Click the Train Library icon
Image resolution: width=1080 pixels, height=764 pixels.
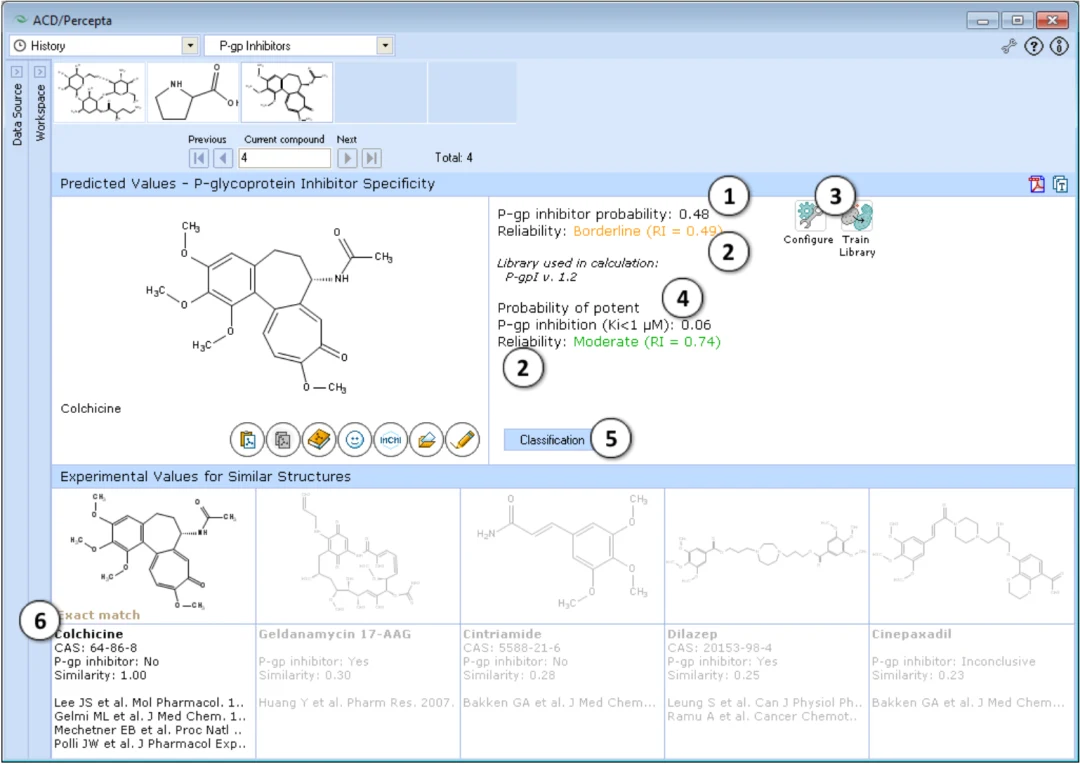(x=857, y=229)
